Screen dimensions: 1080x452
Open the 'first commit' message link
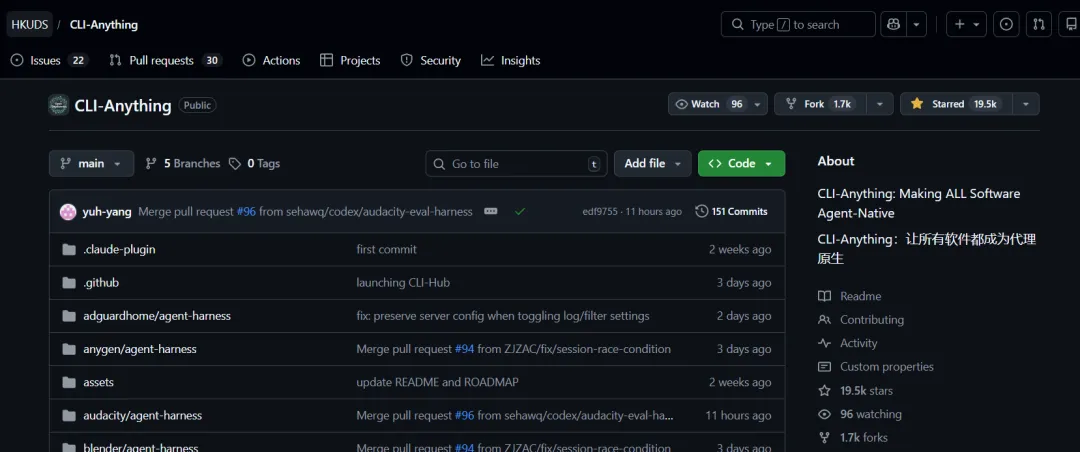386,249
